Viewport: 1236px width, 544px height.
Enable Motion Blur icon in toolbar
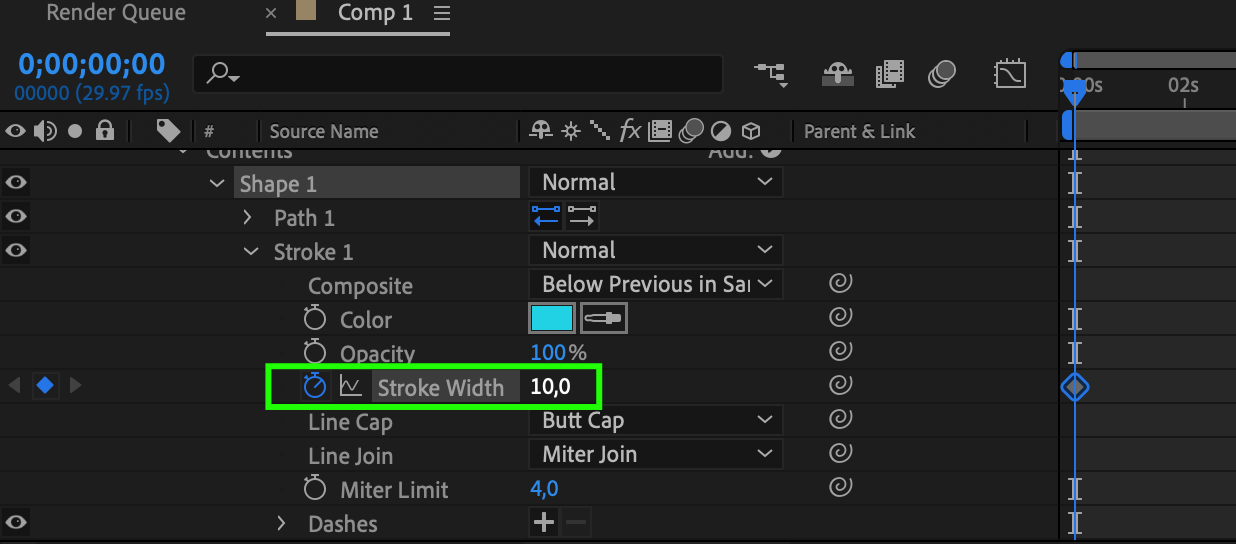click(x=942, y=74)
